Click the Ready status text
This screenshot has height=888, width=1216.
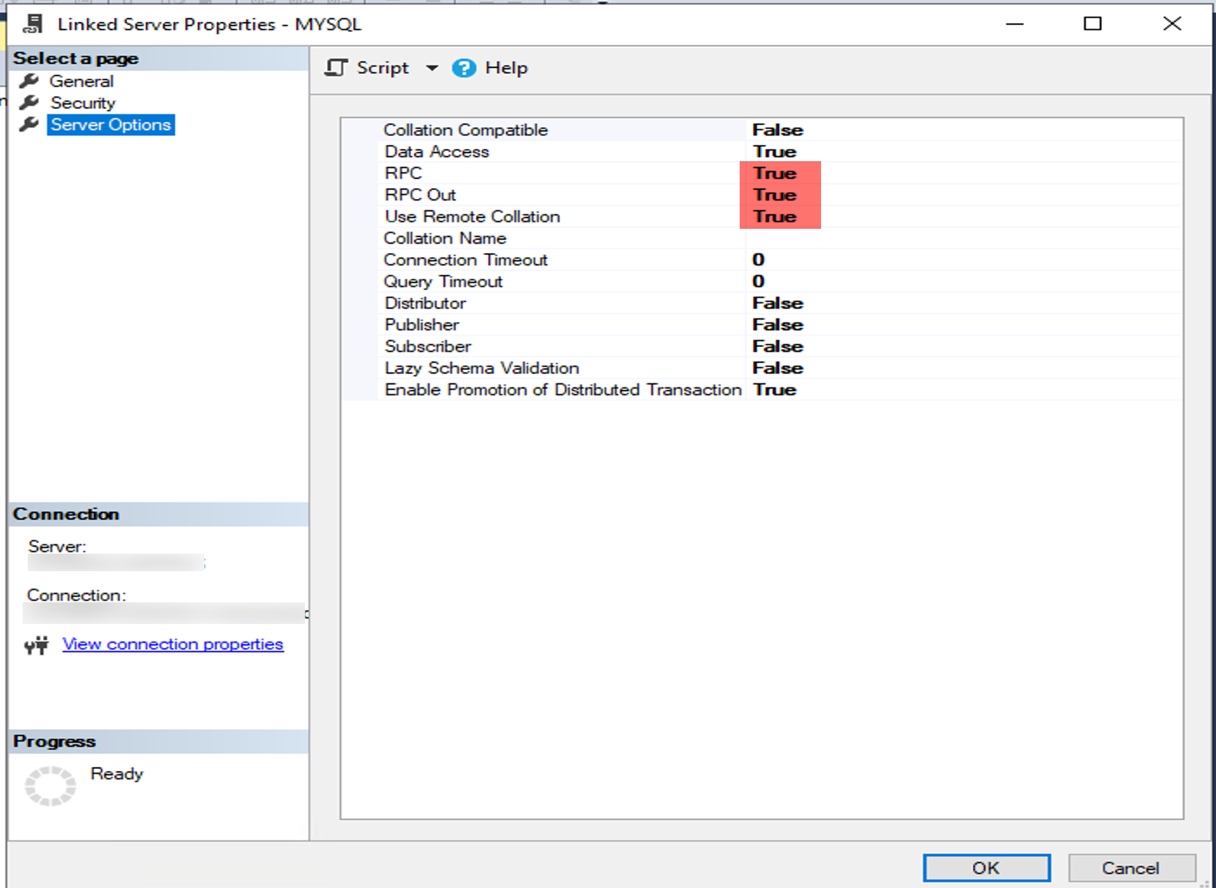coord(117,774)
